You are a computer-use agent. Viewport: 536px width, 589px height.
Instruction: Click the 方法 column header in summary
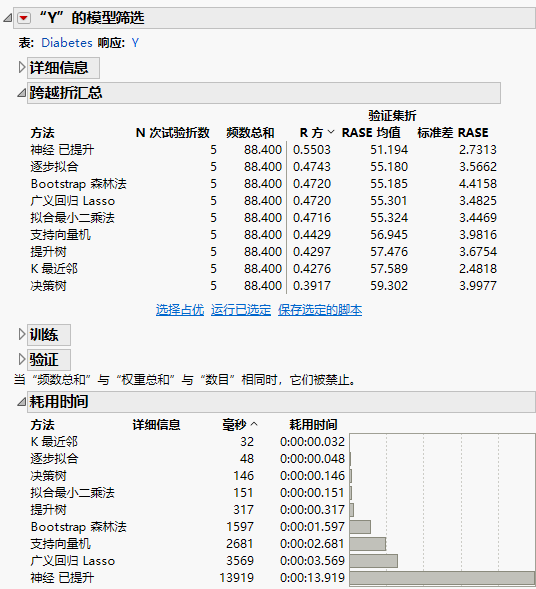pos(42,133)
